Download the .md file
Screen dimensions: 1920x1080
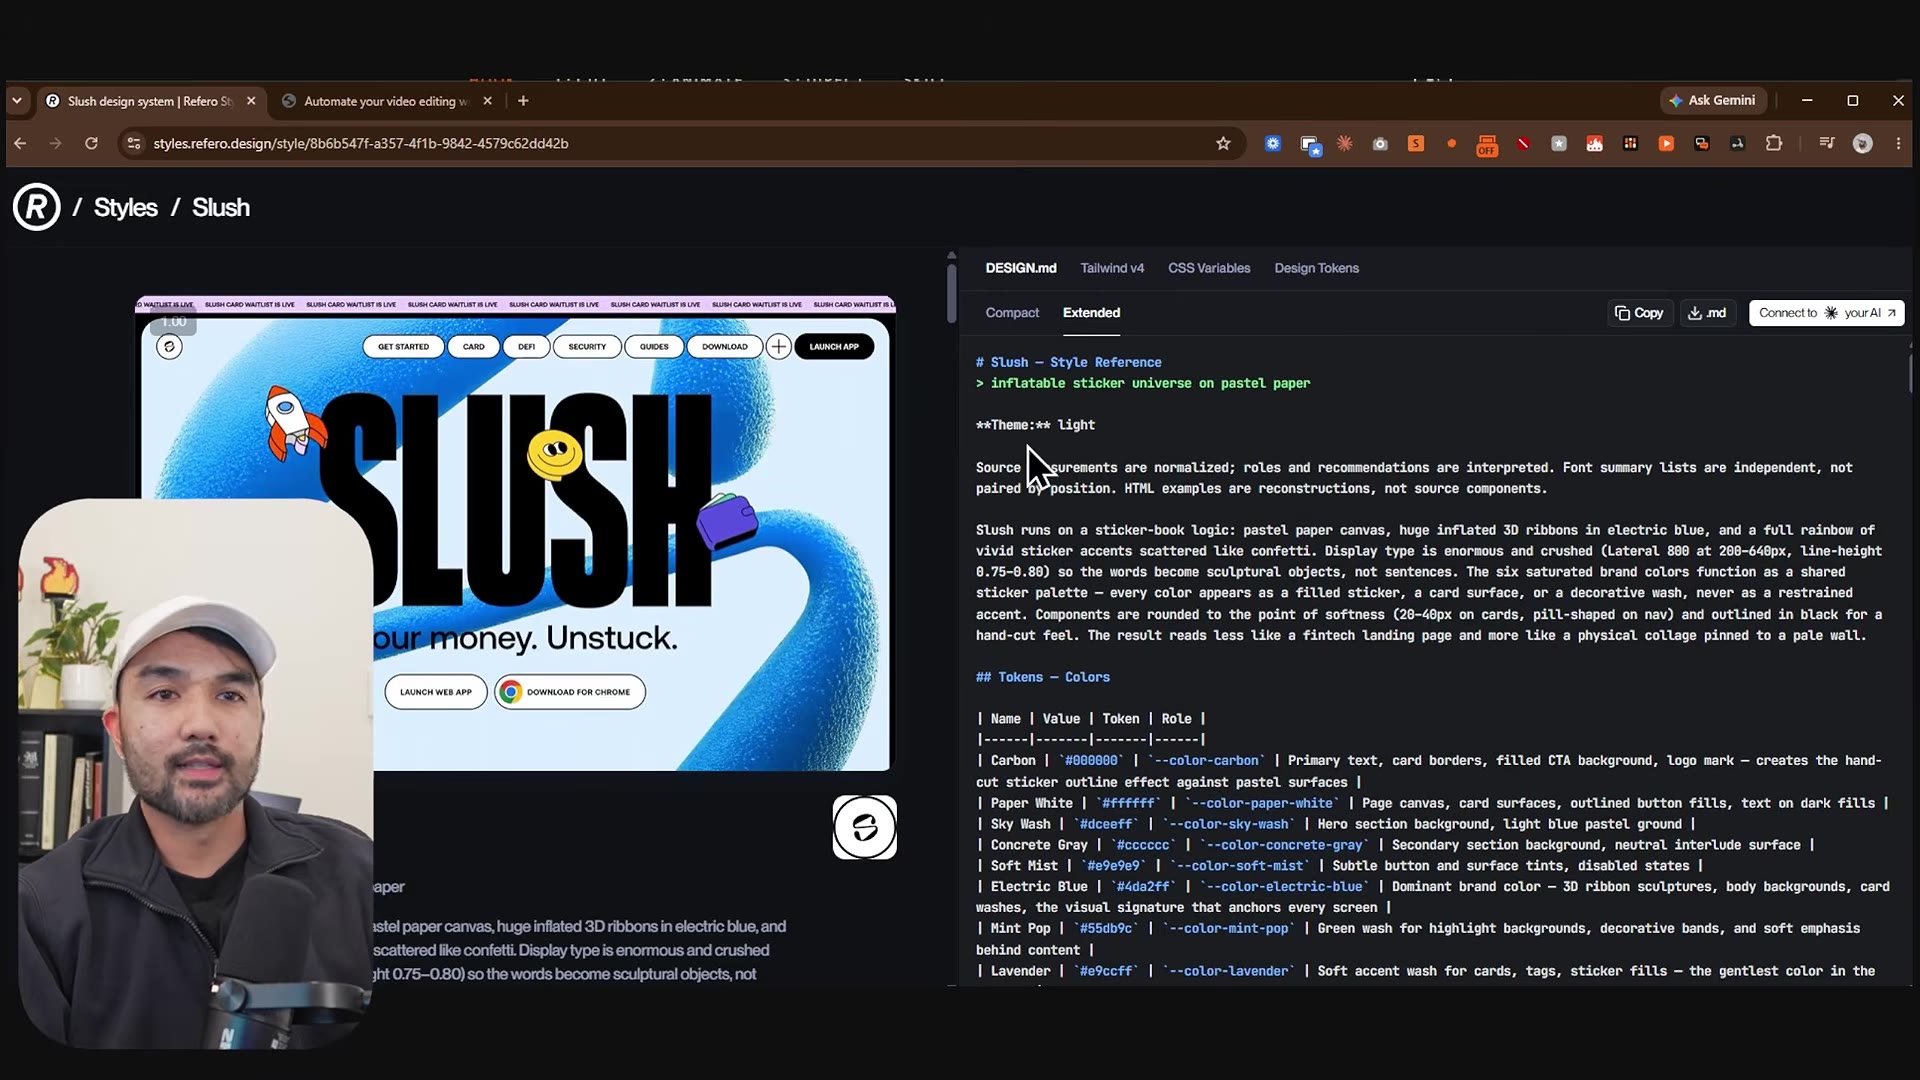(x=1707, y=313)
